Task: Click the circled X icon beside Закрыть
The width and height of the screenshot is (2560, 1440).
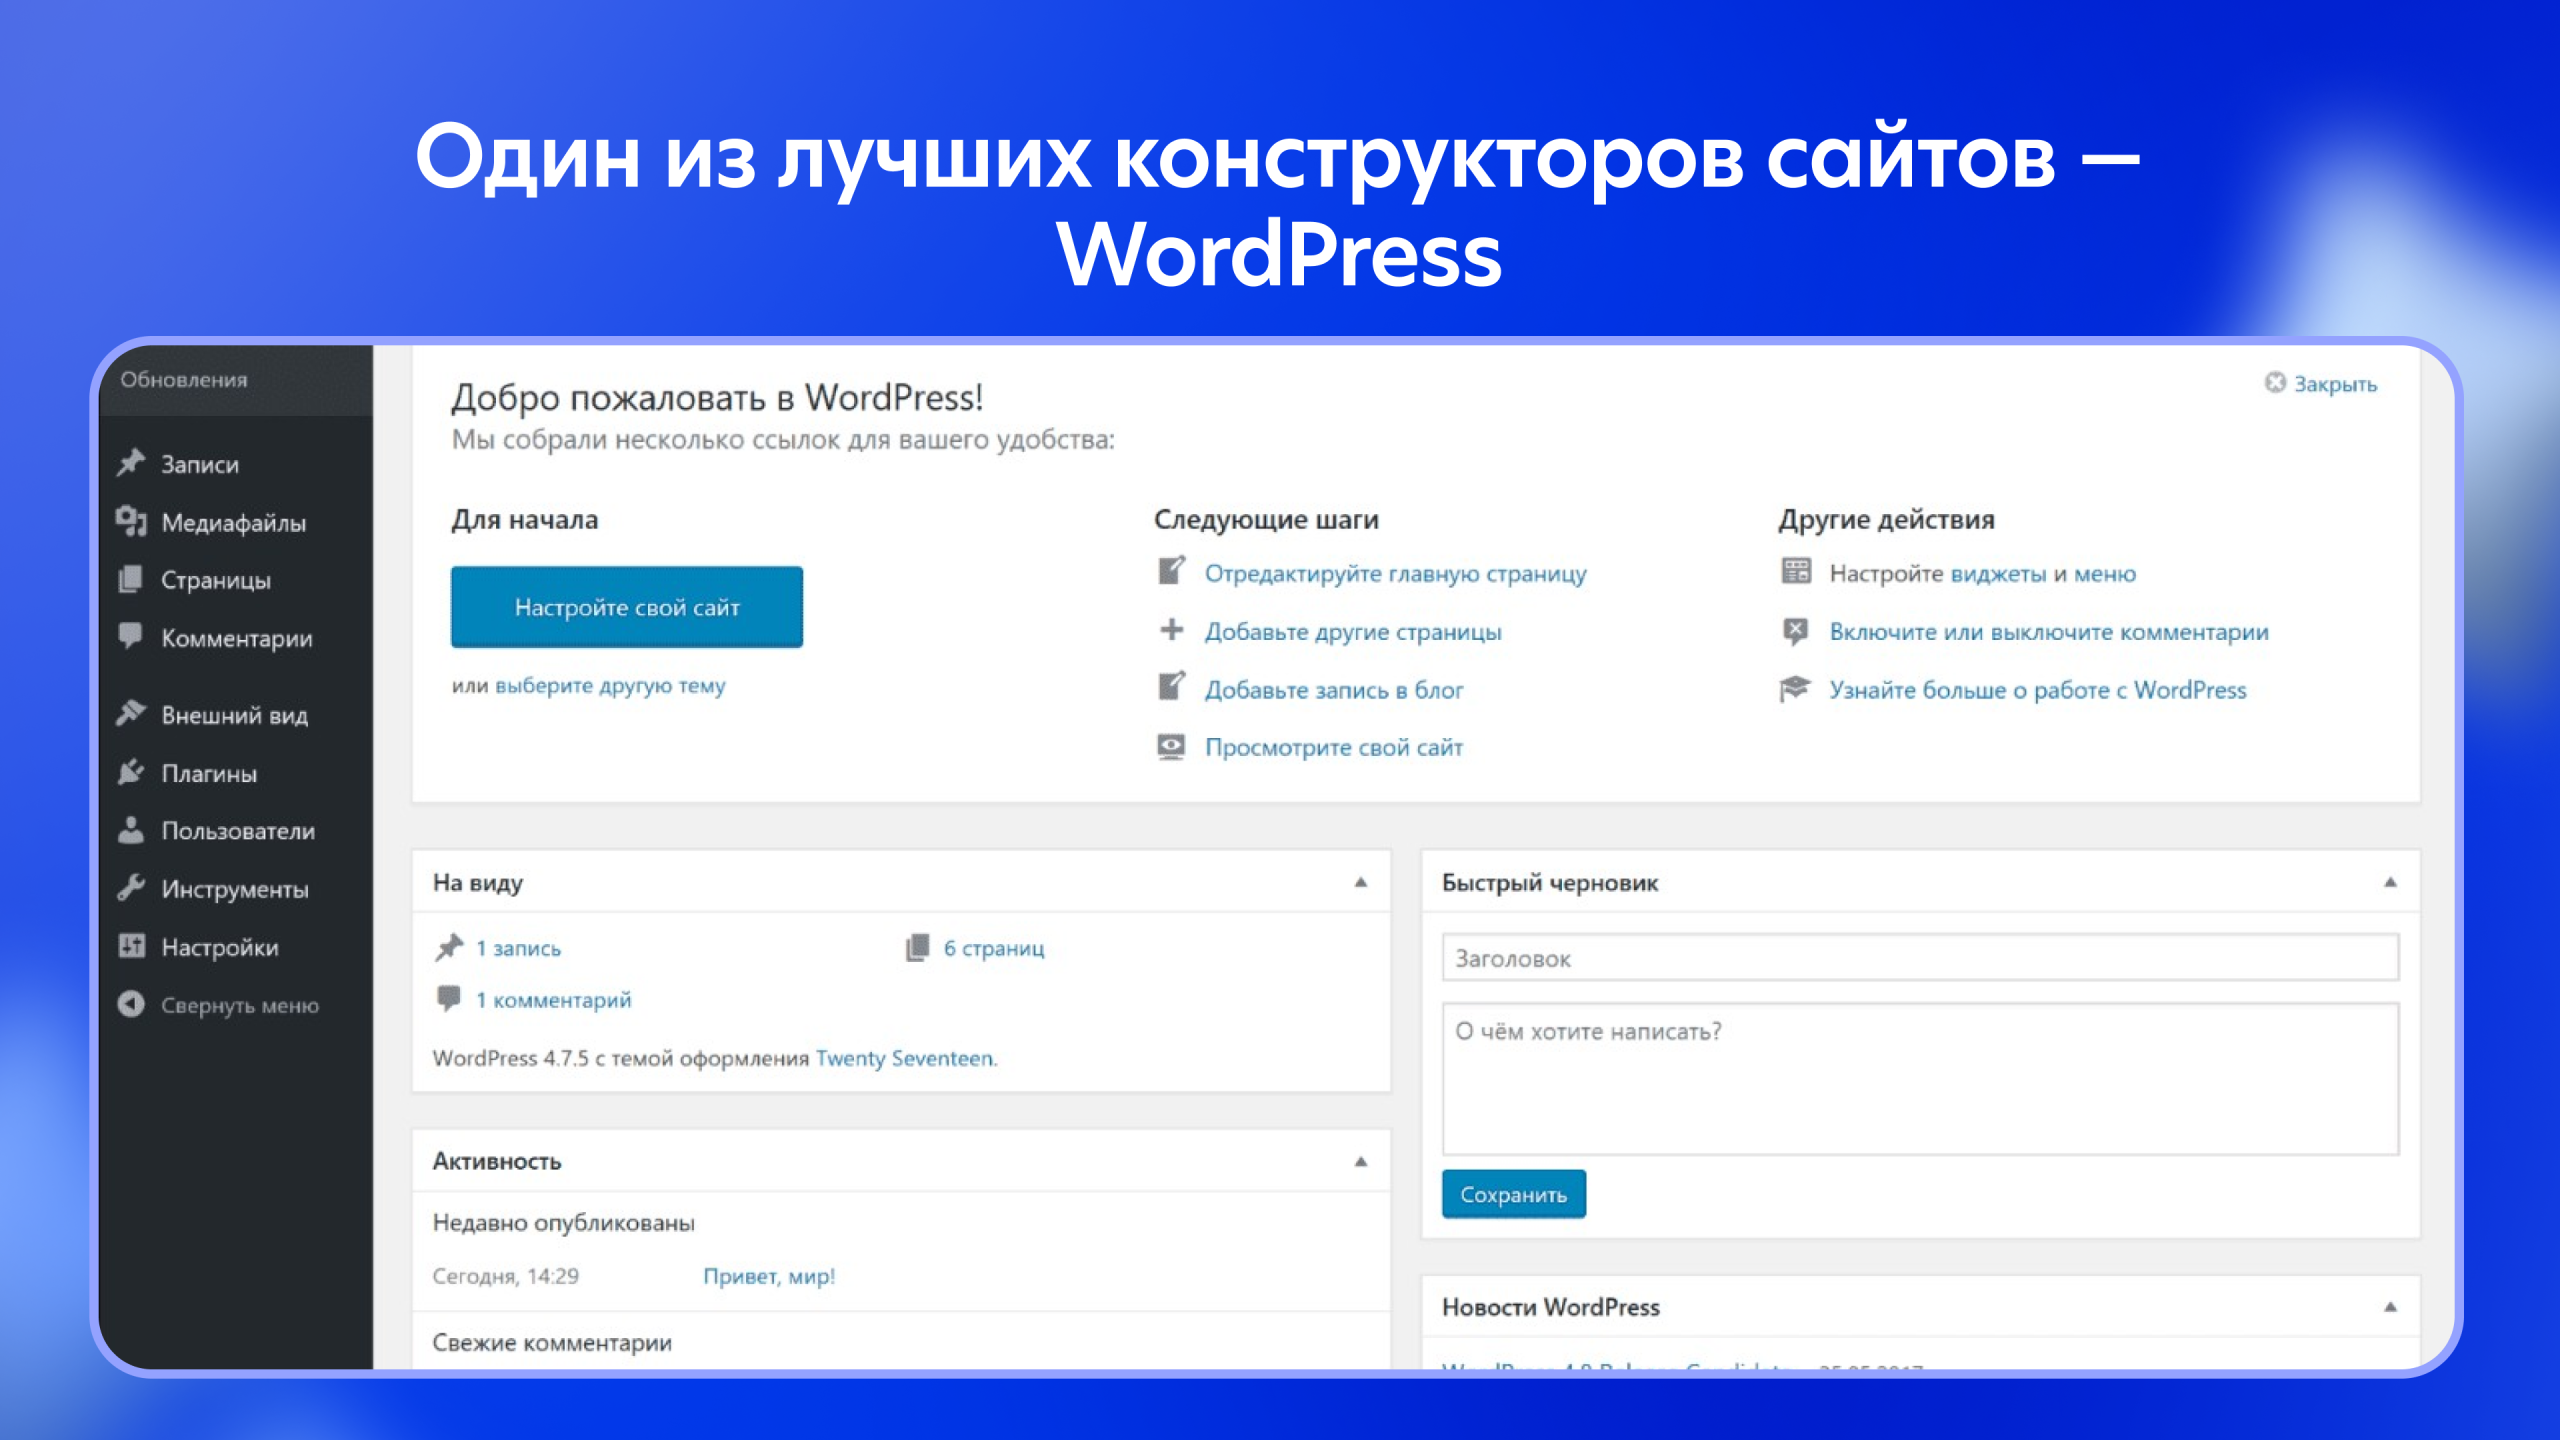Action: click(2275, 383)
